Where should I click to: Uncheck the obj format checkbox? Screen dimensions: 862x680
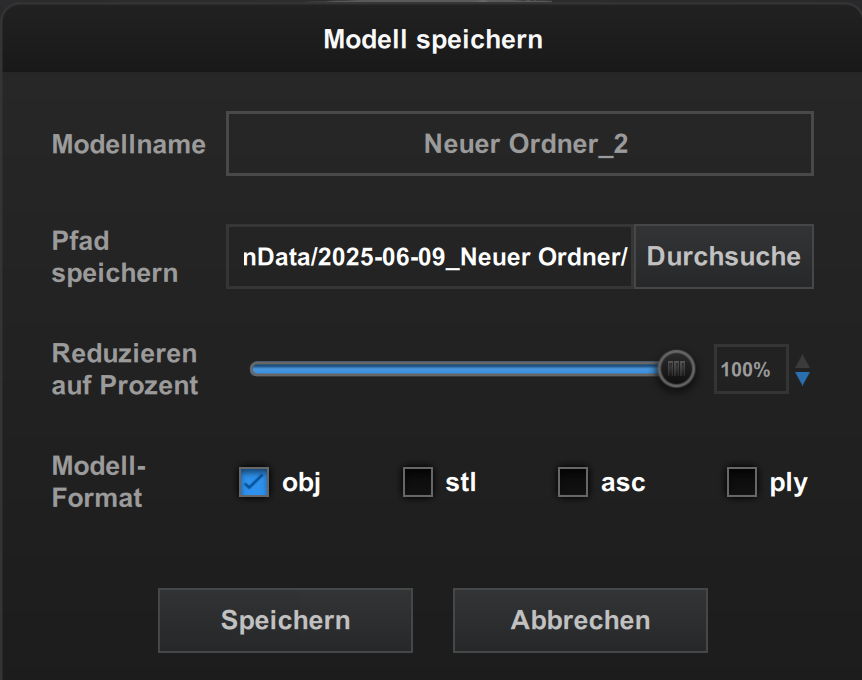pos(254,483)
